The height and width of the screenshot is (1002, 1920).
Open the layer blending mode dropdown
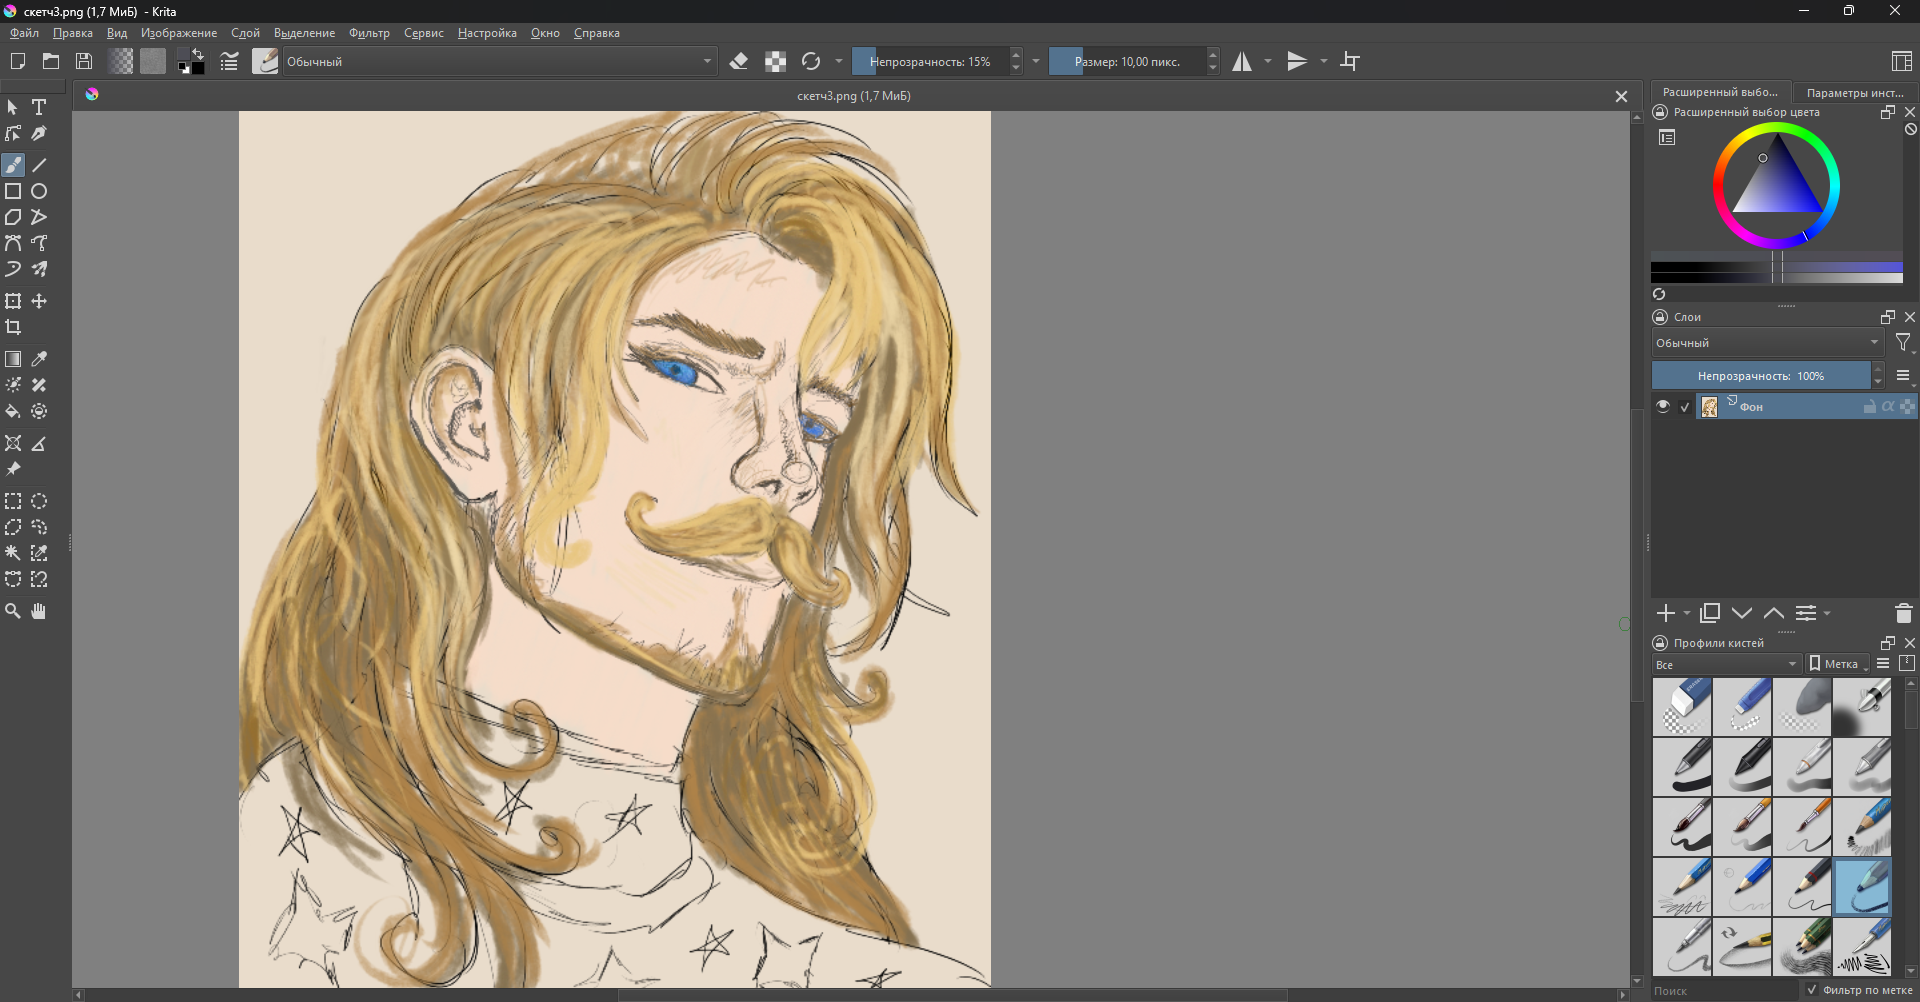click(x=1767, y=343)
